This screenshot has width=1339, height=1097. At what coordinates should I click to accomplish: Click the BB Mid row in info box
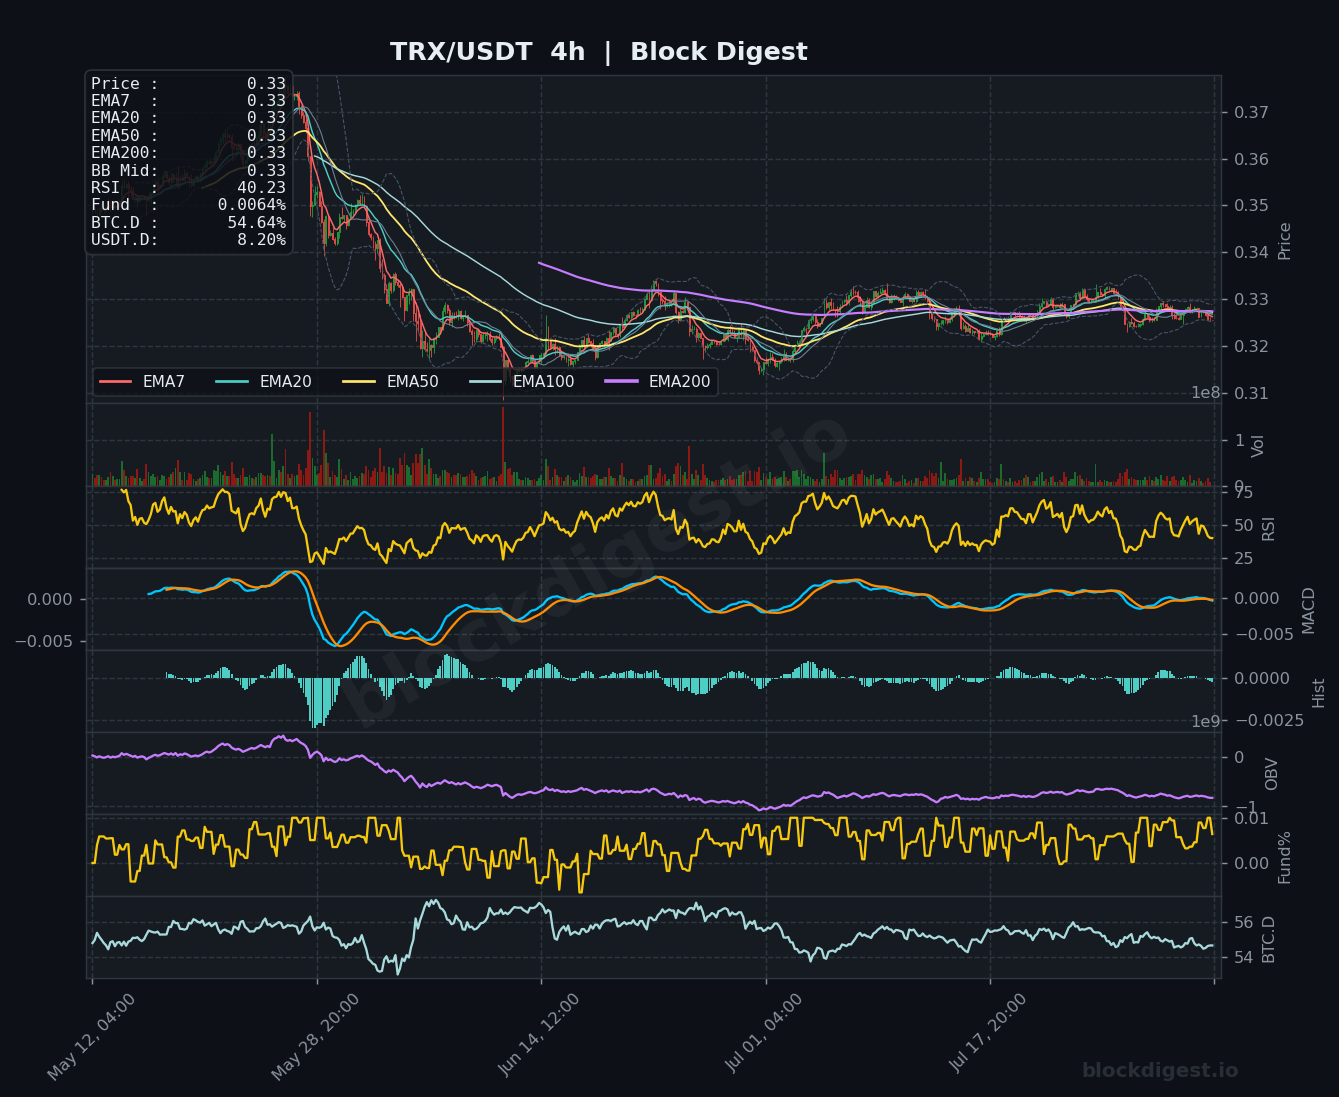[188, 171]
